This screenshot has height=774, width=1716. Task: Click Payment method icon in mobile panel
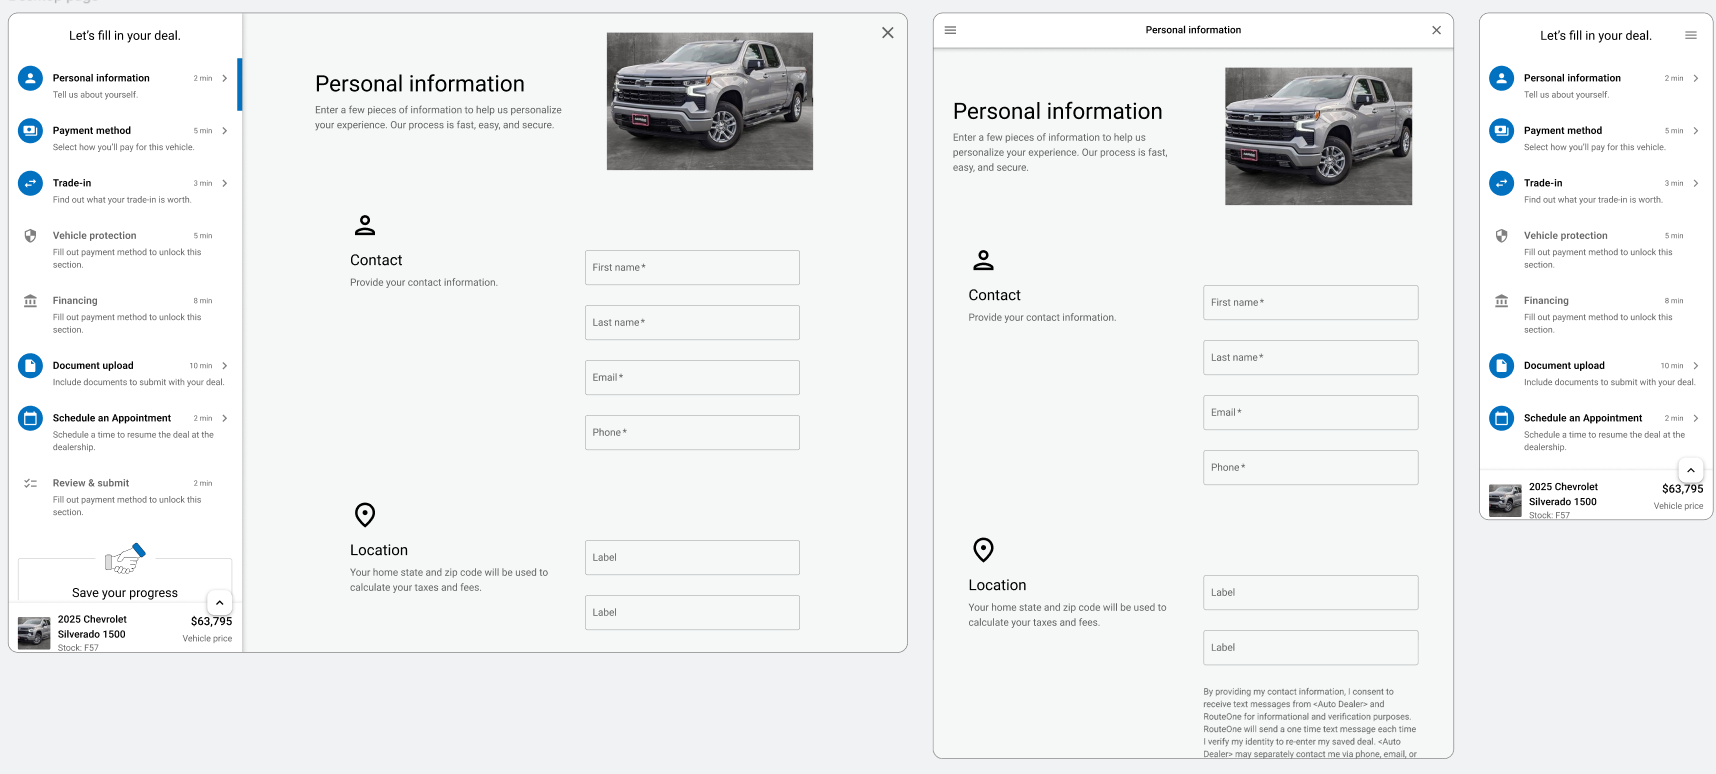1502,131
